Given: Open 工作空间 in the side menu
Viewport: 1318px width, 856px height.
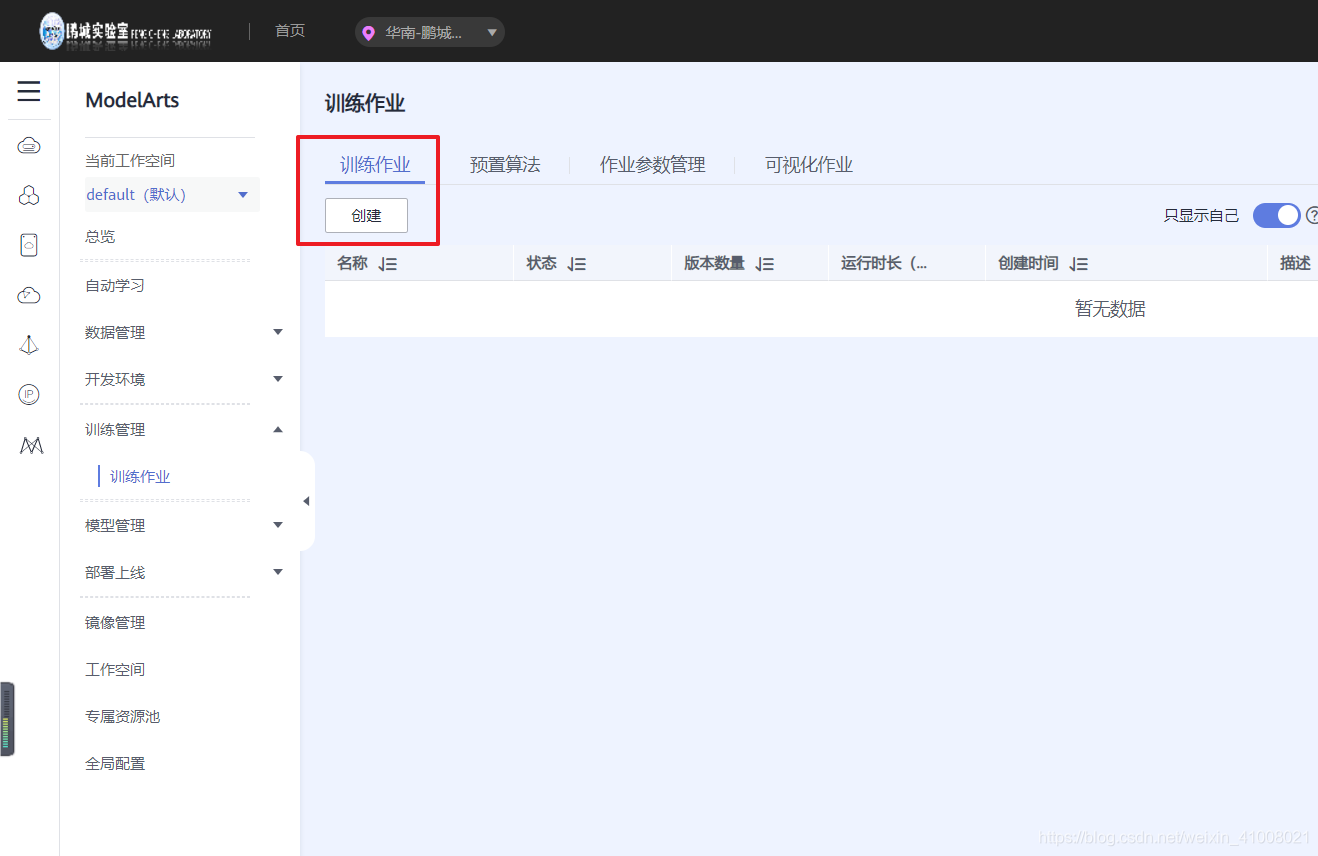Looking at the screenshot, I should [x=115, y=670].
